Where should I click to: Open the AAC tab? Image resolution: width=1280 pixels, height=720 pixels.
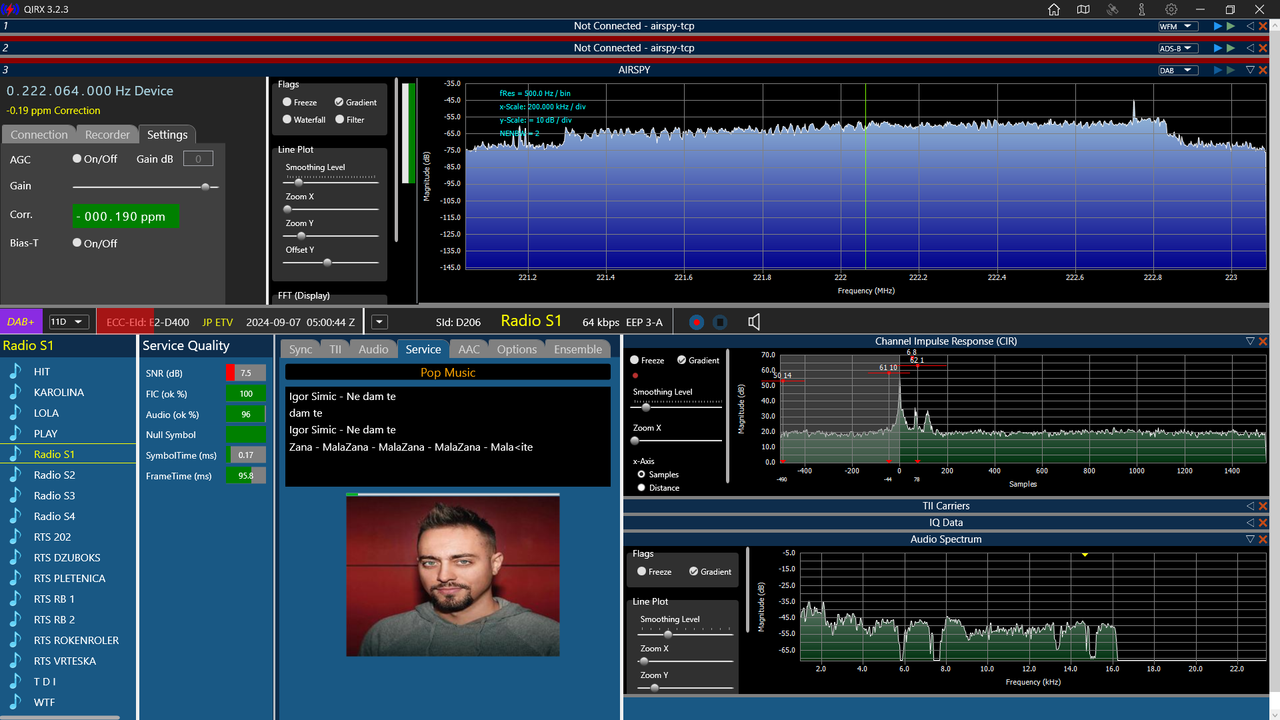tap(469, 349)
